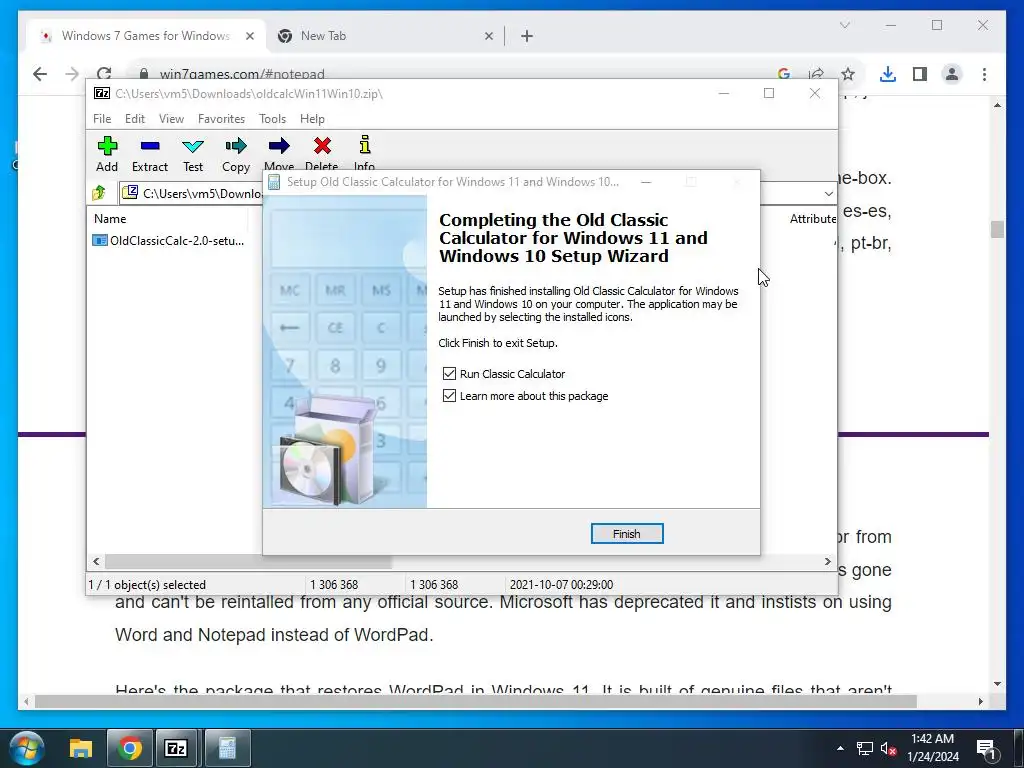Open the 7-Zip Tools menu
Image resolution: width=1024 pixels, height=768 pixels.
click(x=272, y=119)
